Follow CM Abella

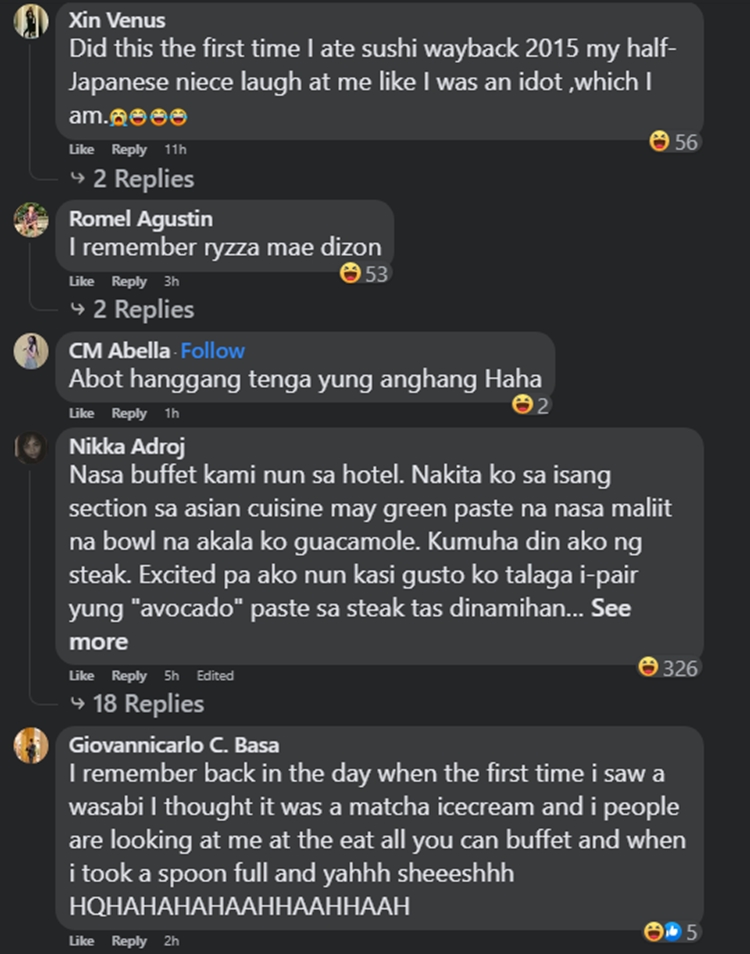click(x=212, y=350)
